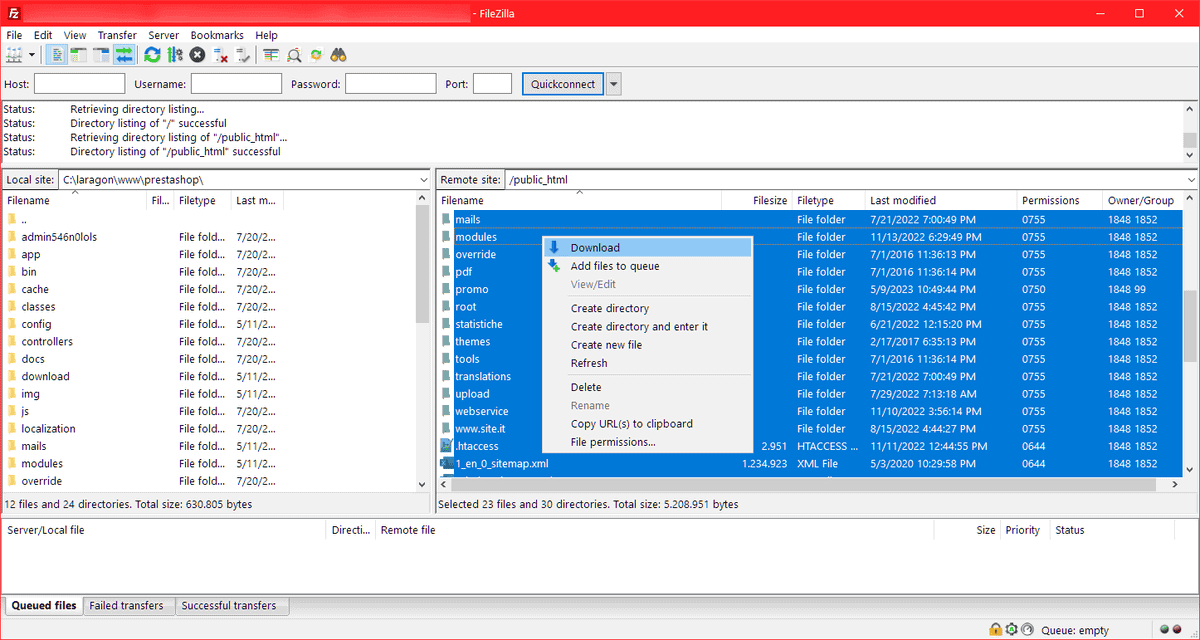This screenshot has width=1200, height=640.
Task: Open the Quickconnect history dropdown arrow
Action: [x=614, y=84]
